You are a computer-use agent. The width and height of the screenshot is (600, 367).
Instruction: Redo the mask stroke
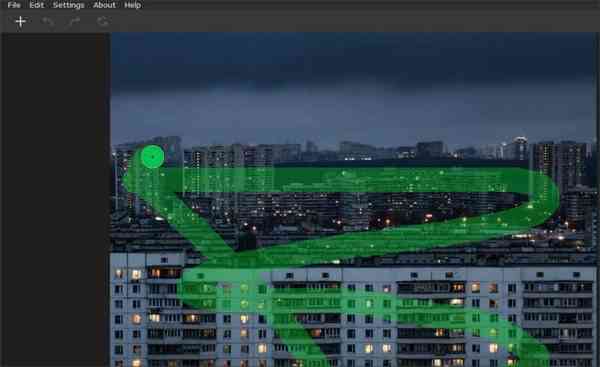75,21
